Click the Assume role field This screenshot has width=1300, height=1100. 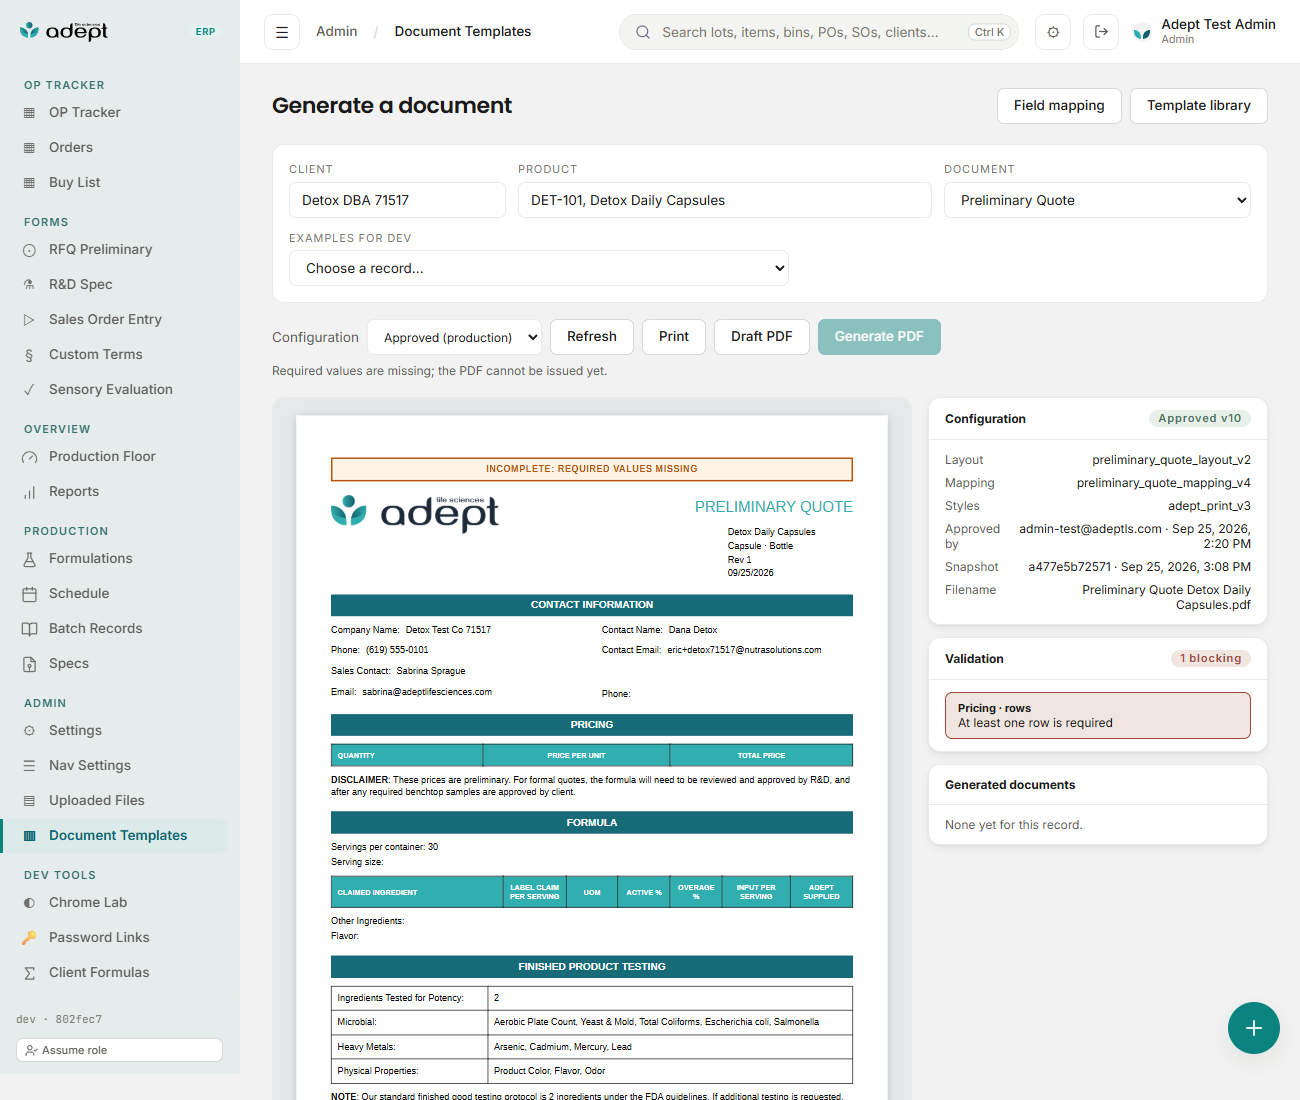pyautogui.click(x=119, y=1050)
